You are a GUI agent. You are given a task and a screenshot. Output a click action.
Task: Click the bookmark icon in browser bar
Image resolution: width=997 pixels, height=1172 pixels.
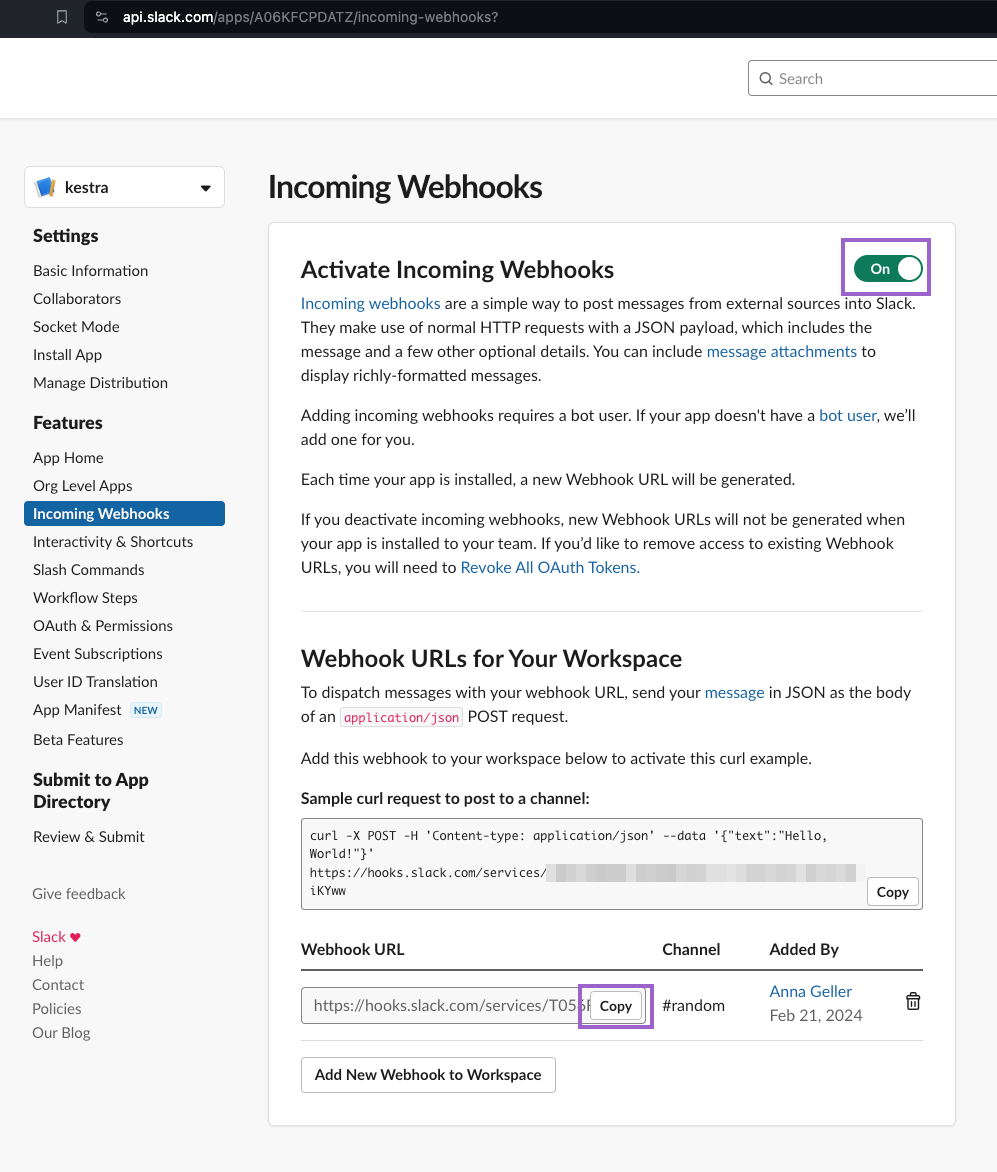point(62,17)
